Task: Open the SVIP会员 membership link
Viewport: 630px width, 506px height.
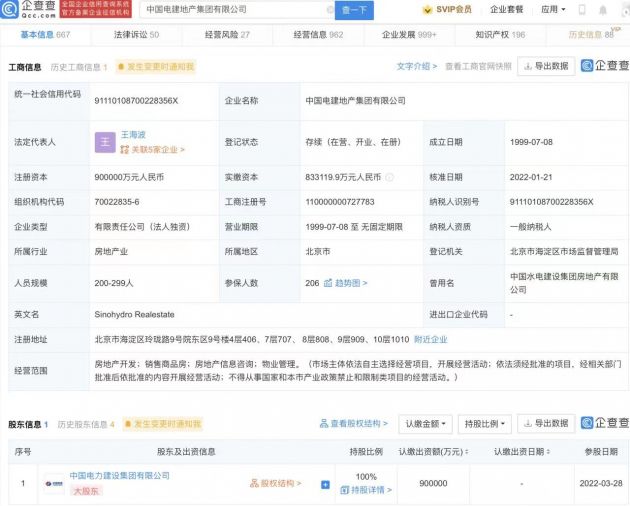Action: pos(447,9)
